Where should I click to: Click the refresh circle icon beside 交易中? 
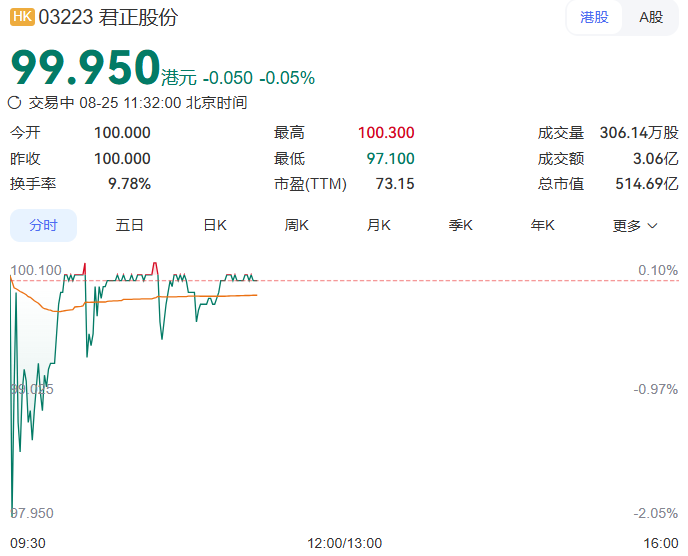click(14, 103)
